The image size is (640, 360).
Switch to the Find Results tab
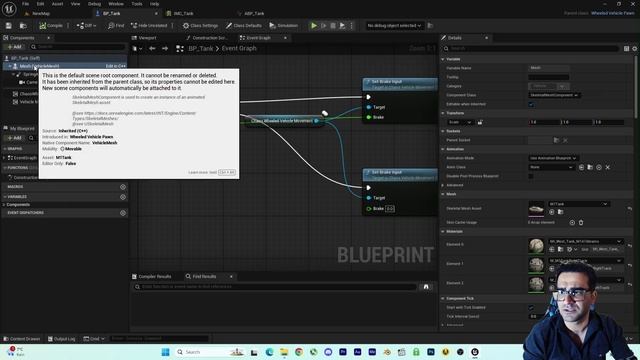point(201,277)
